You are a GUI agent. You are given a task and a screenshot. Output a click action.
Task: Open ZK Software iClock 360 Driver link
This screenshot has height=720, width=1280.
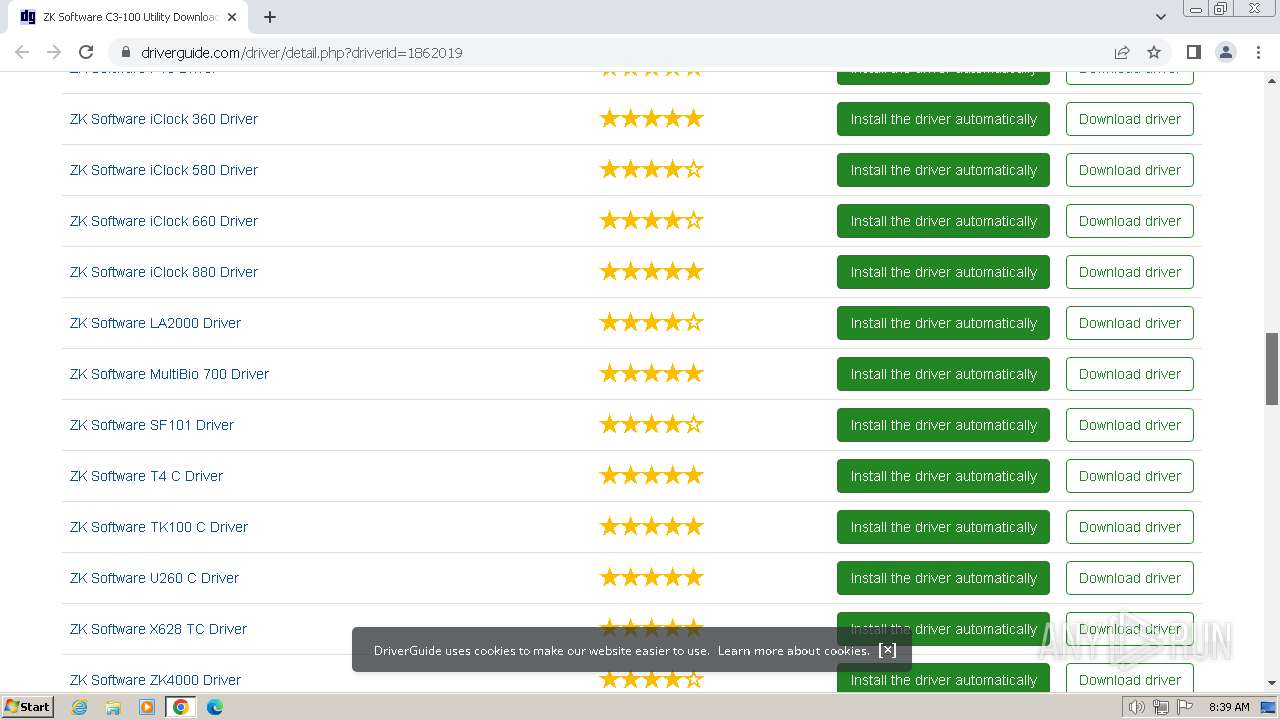coord(164,119)
